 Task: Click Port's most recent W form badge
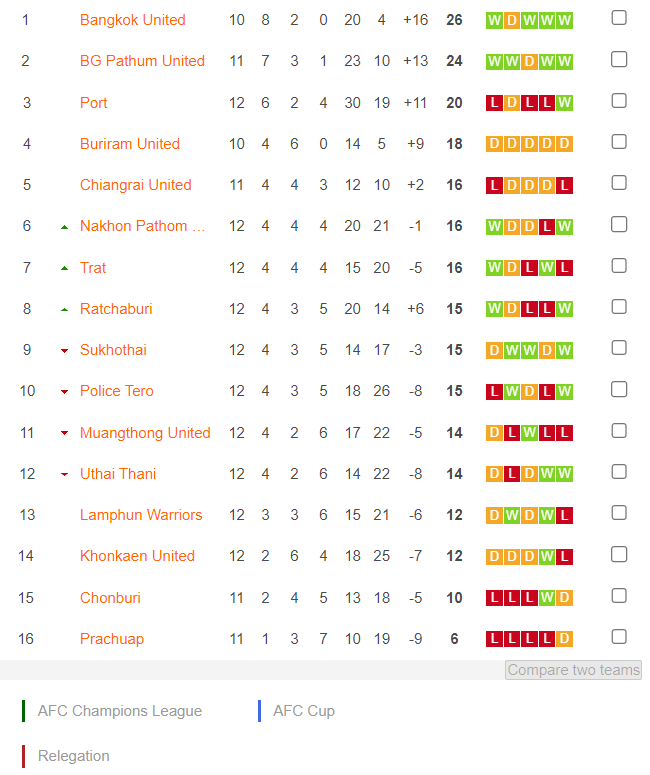564,103
